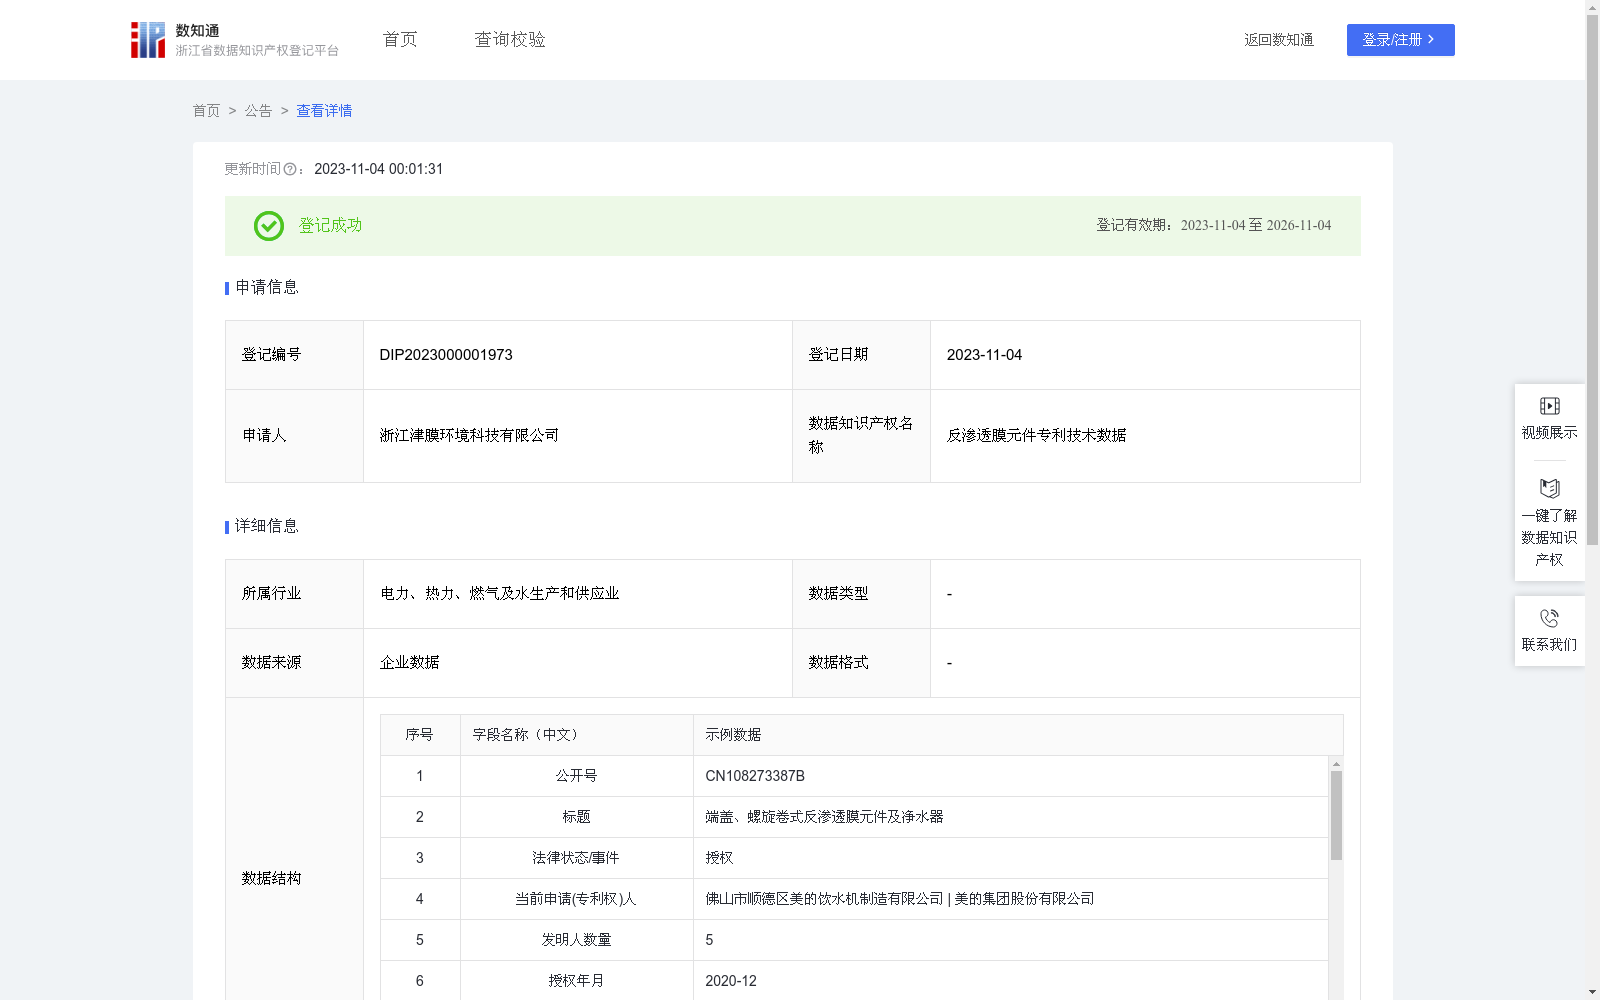1600x1000 pixels.
Task: Click the data structure table scrollbar thumb
Action: coord(1336,815)
